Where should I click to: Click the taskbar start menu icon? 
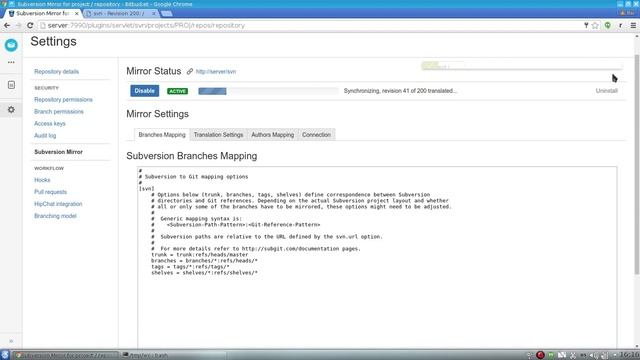pos(5,355)
